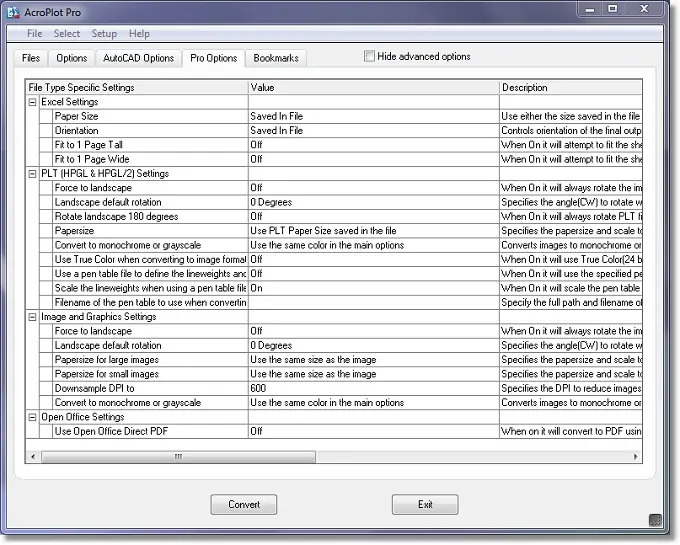
Task: Click the window resize grip icon
Action: pos(655,520)
